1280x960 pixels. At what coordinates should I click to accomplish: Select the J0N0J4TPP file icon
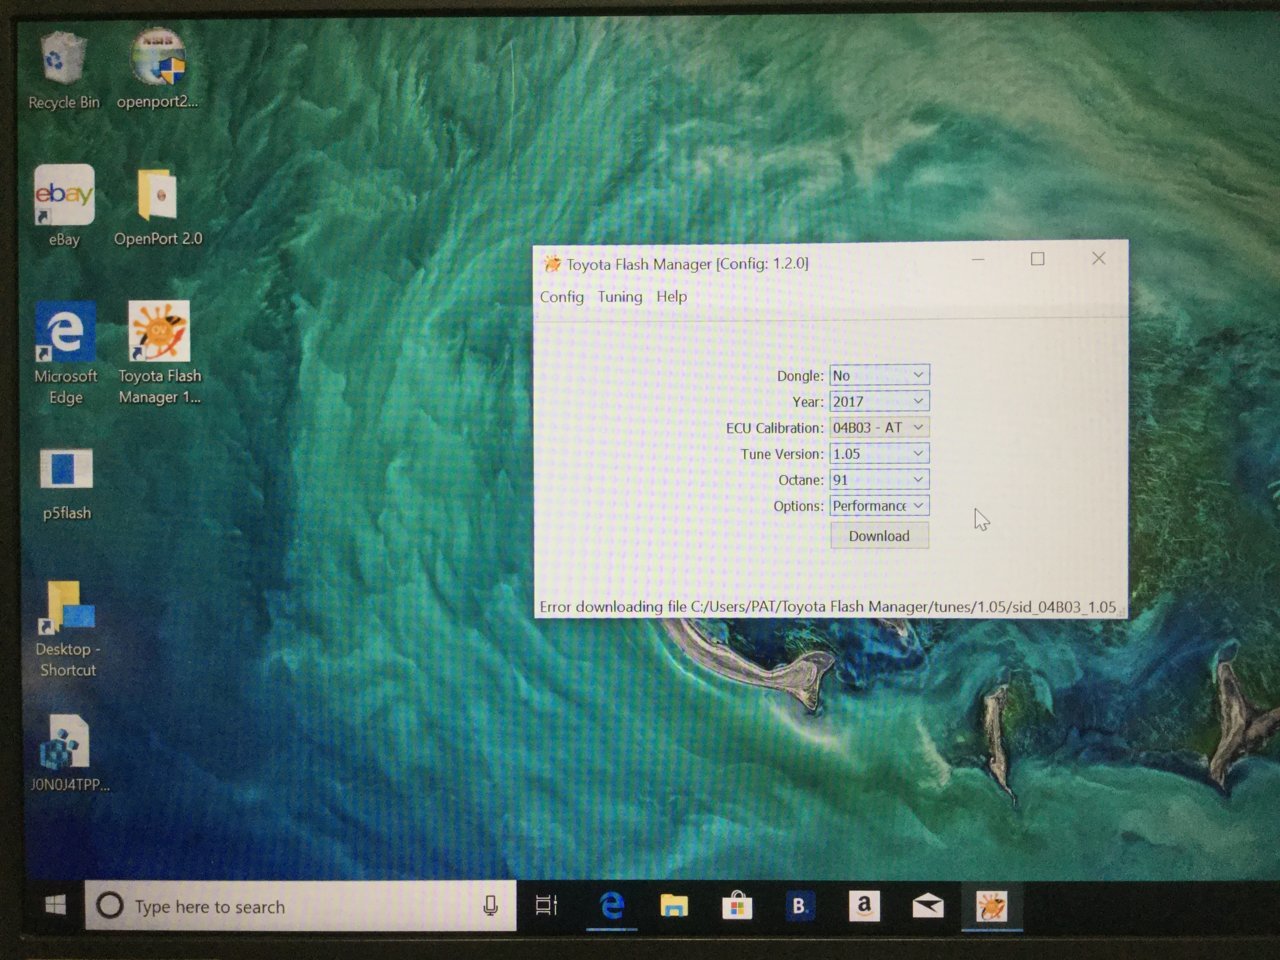[68, 754]
